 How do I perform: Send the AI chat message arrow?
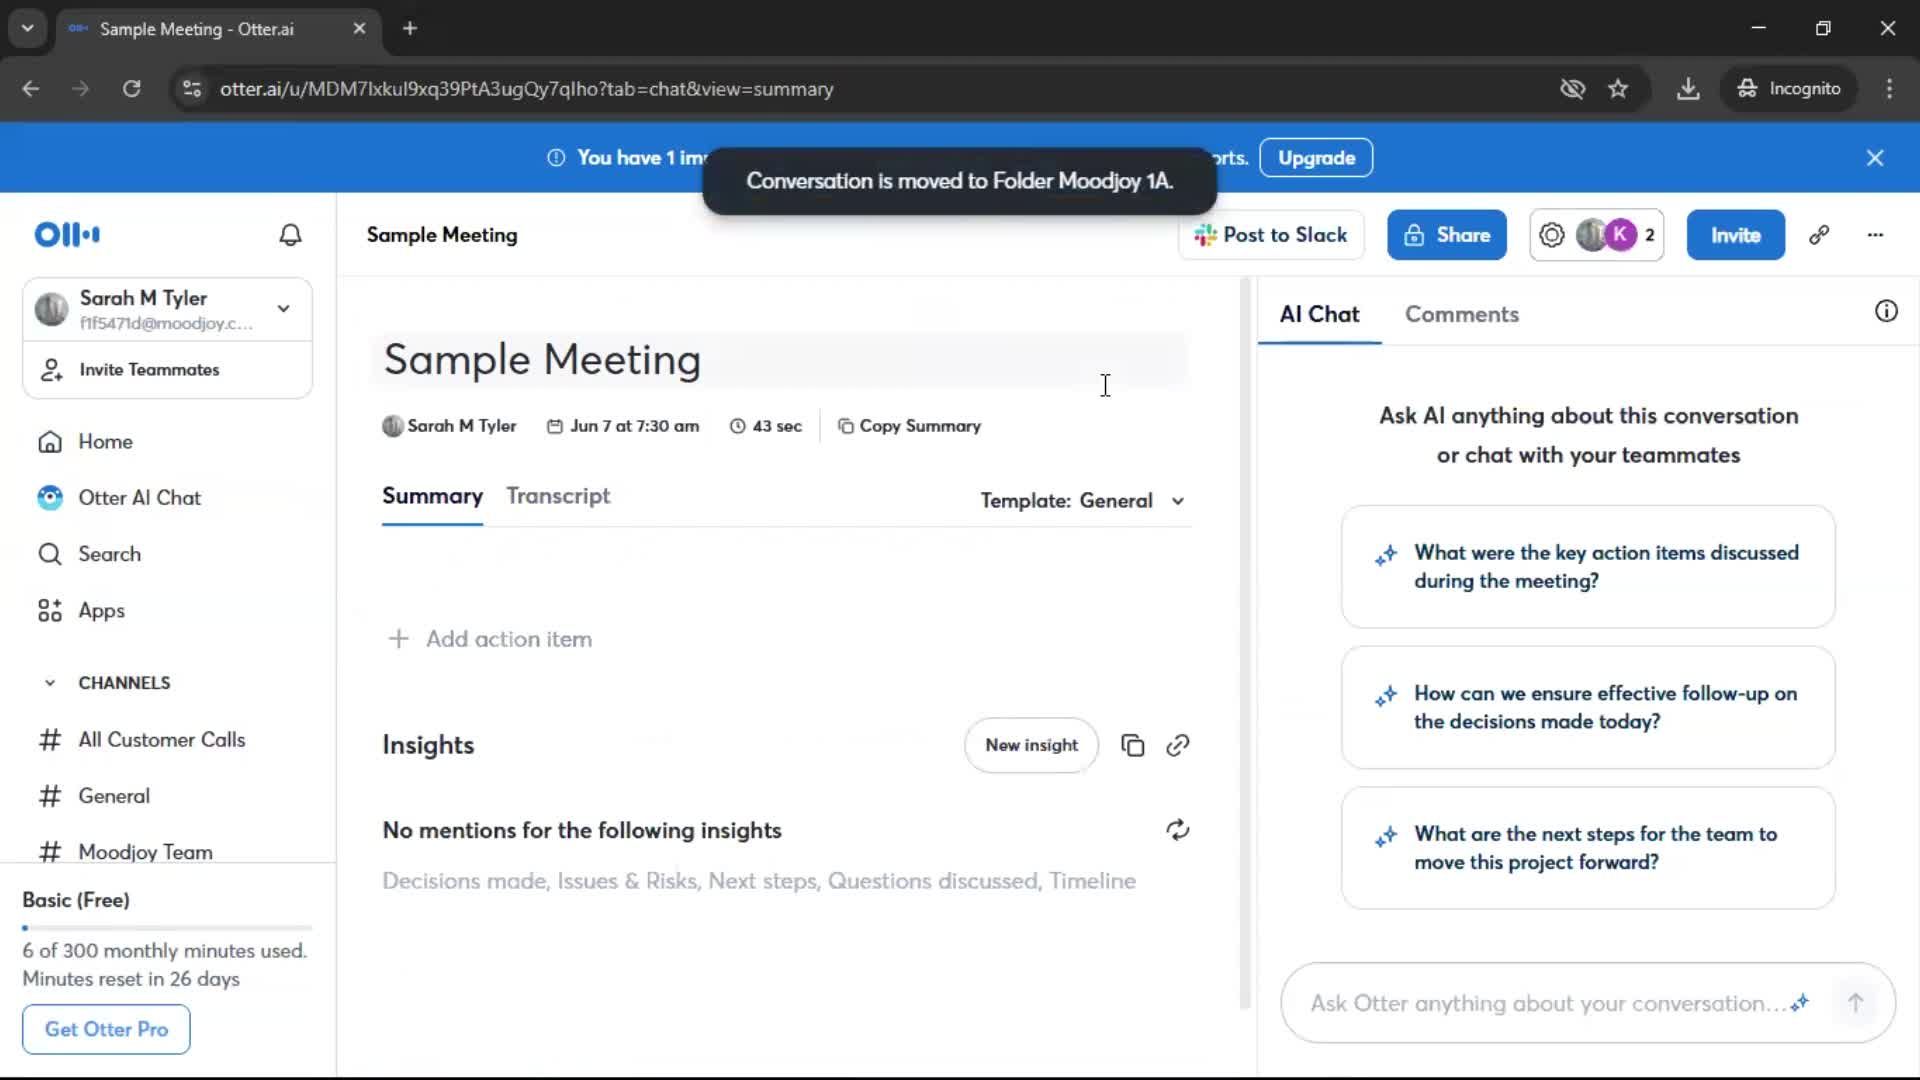(1855, 1003)
